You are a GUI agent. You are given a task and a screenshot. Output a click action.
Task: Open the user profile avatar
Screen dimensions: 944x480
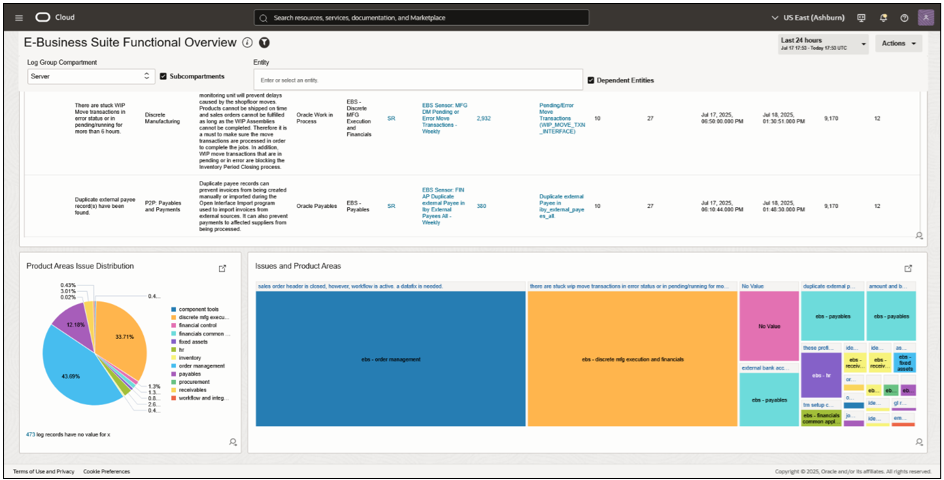tap(926, 17)
